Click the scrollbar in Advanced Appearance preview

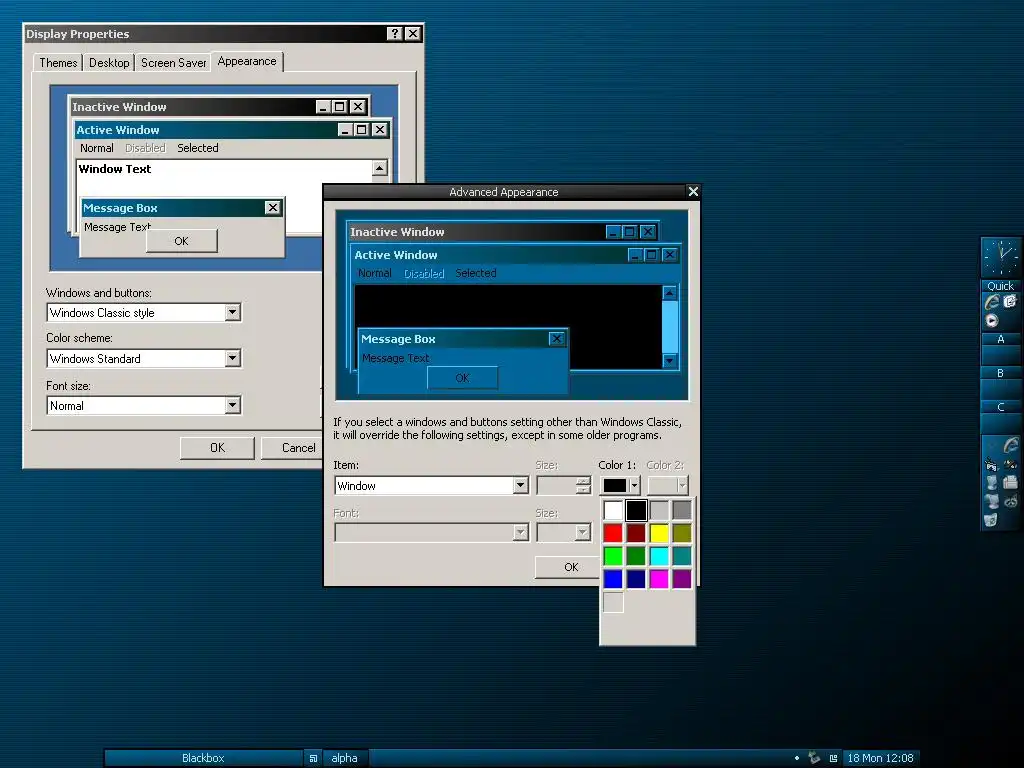pyautogui.click(x=670, y=327)
